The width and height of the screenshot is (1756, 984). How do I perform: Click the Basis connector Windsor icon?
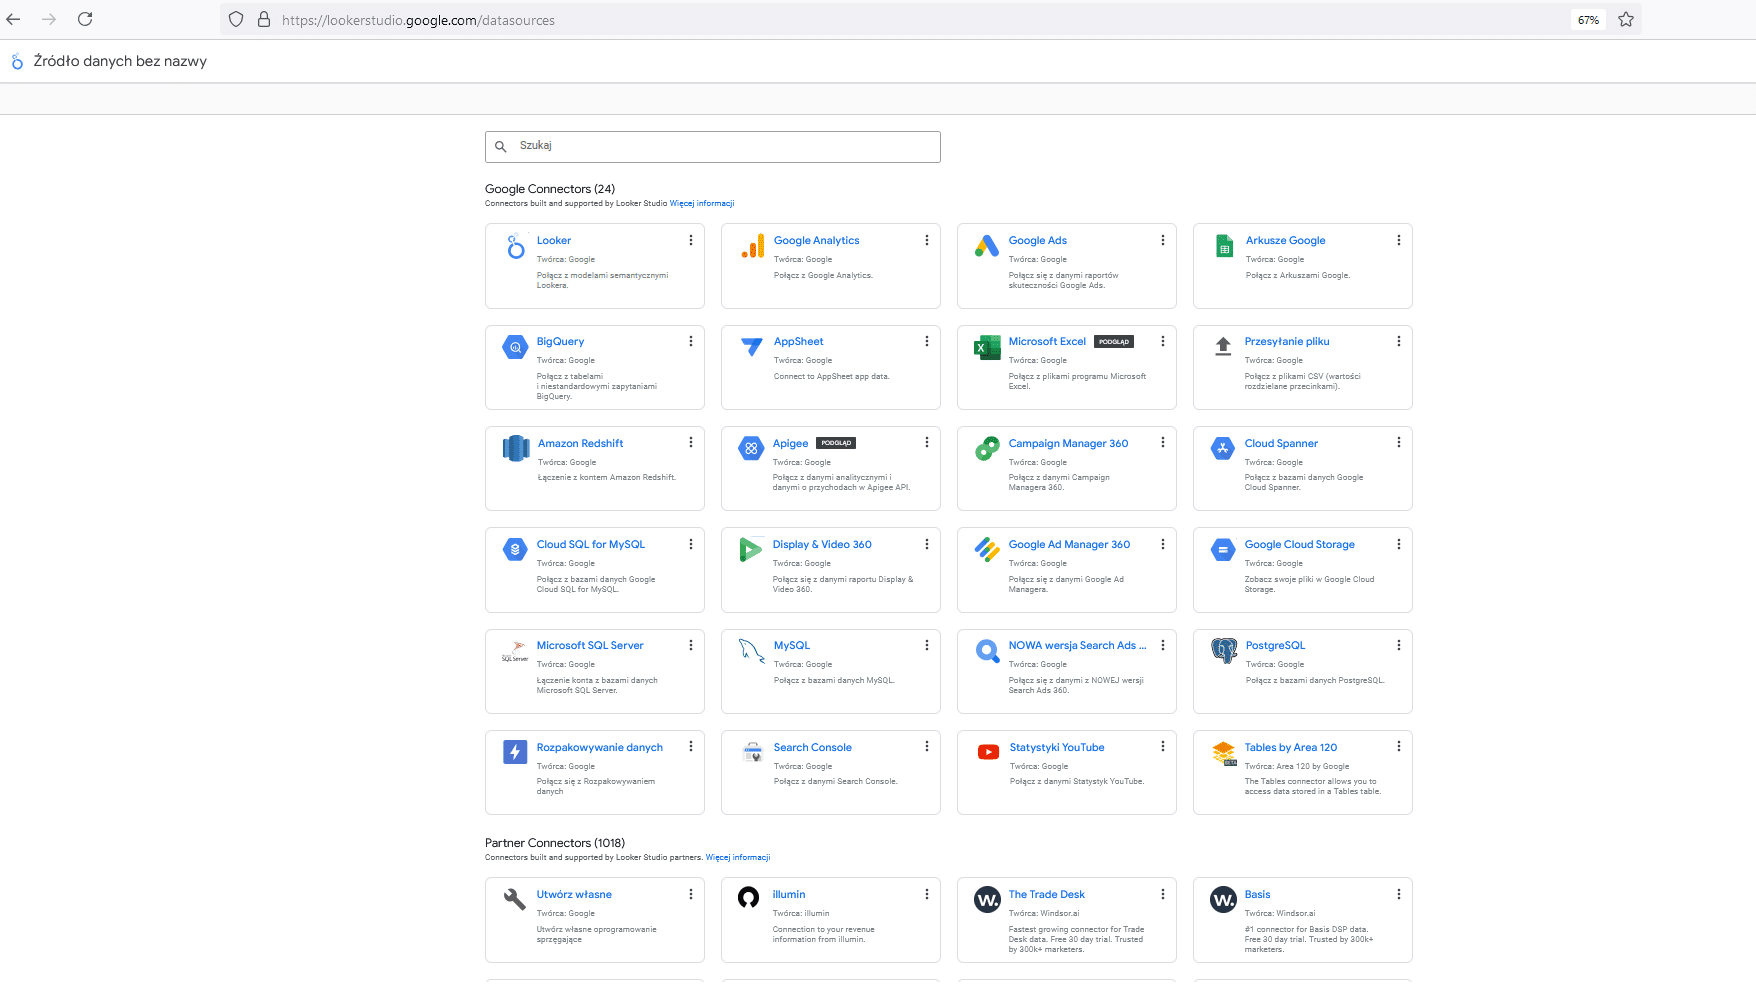click(1224, 900)
